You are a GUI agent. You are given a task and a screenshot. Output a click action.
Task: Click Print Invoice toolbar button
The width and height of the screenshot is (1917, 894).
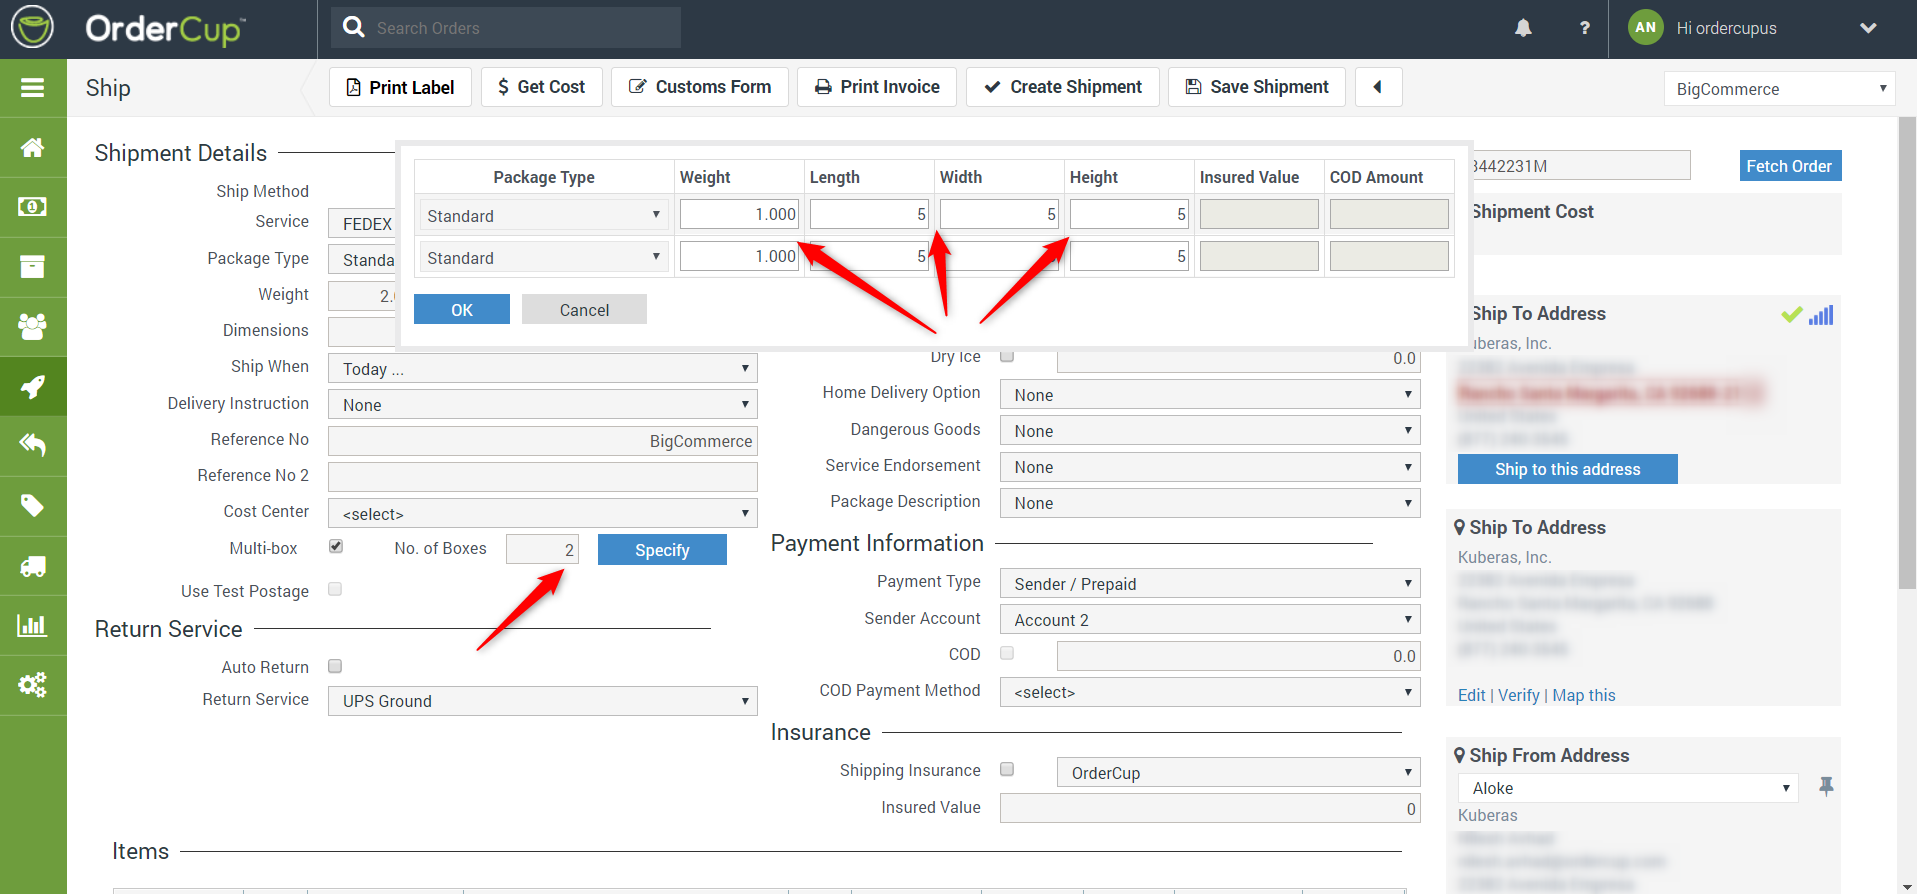click(x=877, y=87)
